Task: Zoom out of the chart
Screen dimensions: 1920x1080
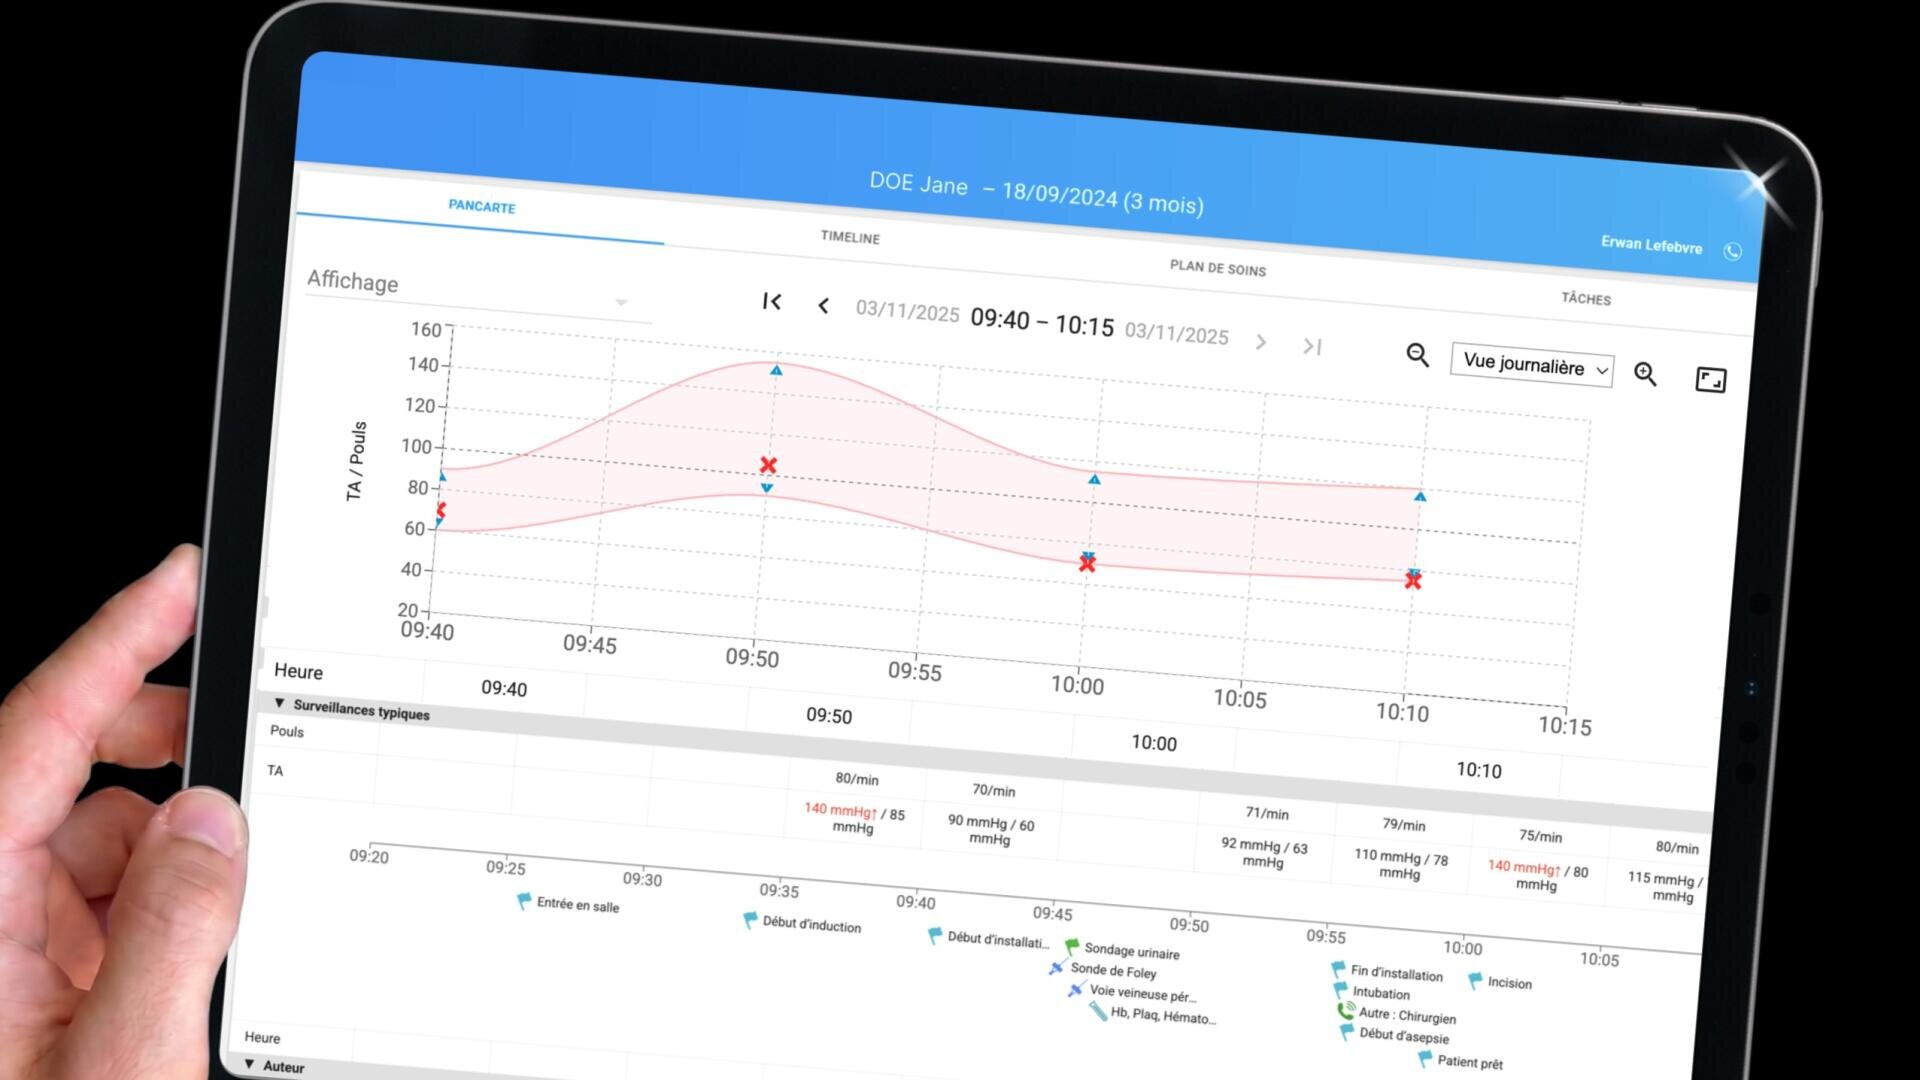Action: click(1417, 355)
